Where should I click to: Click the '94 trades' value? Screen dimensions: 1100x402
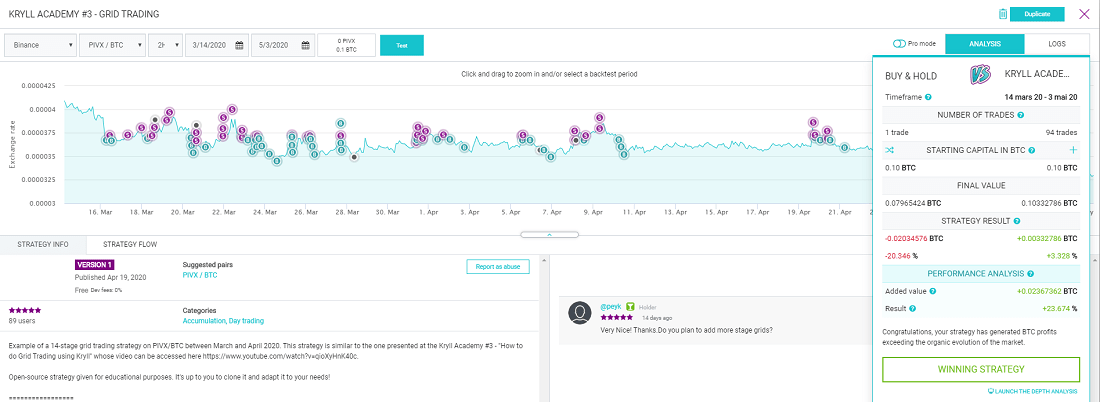coord(1061,132)
